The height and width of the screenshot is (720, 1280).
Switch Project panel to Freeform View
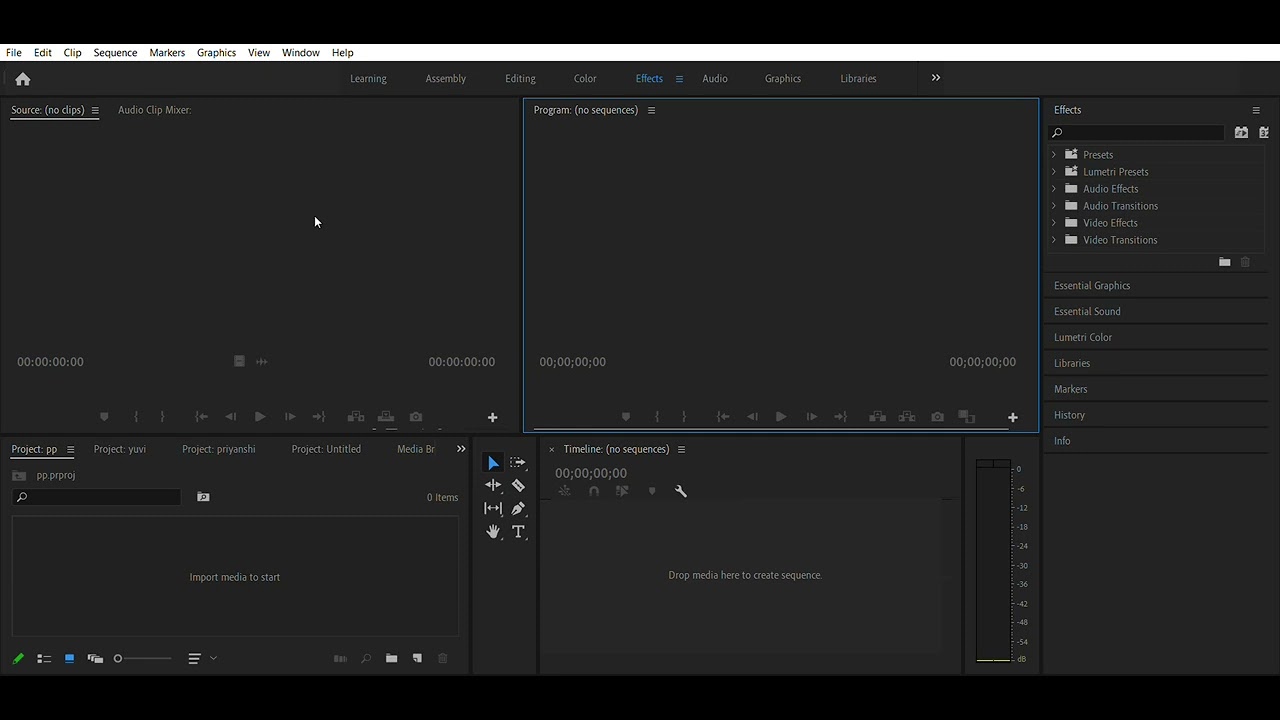pos(95,658)
